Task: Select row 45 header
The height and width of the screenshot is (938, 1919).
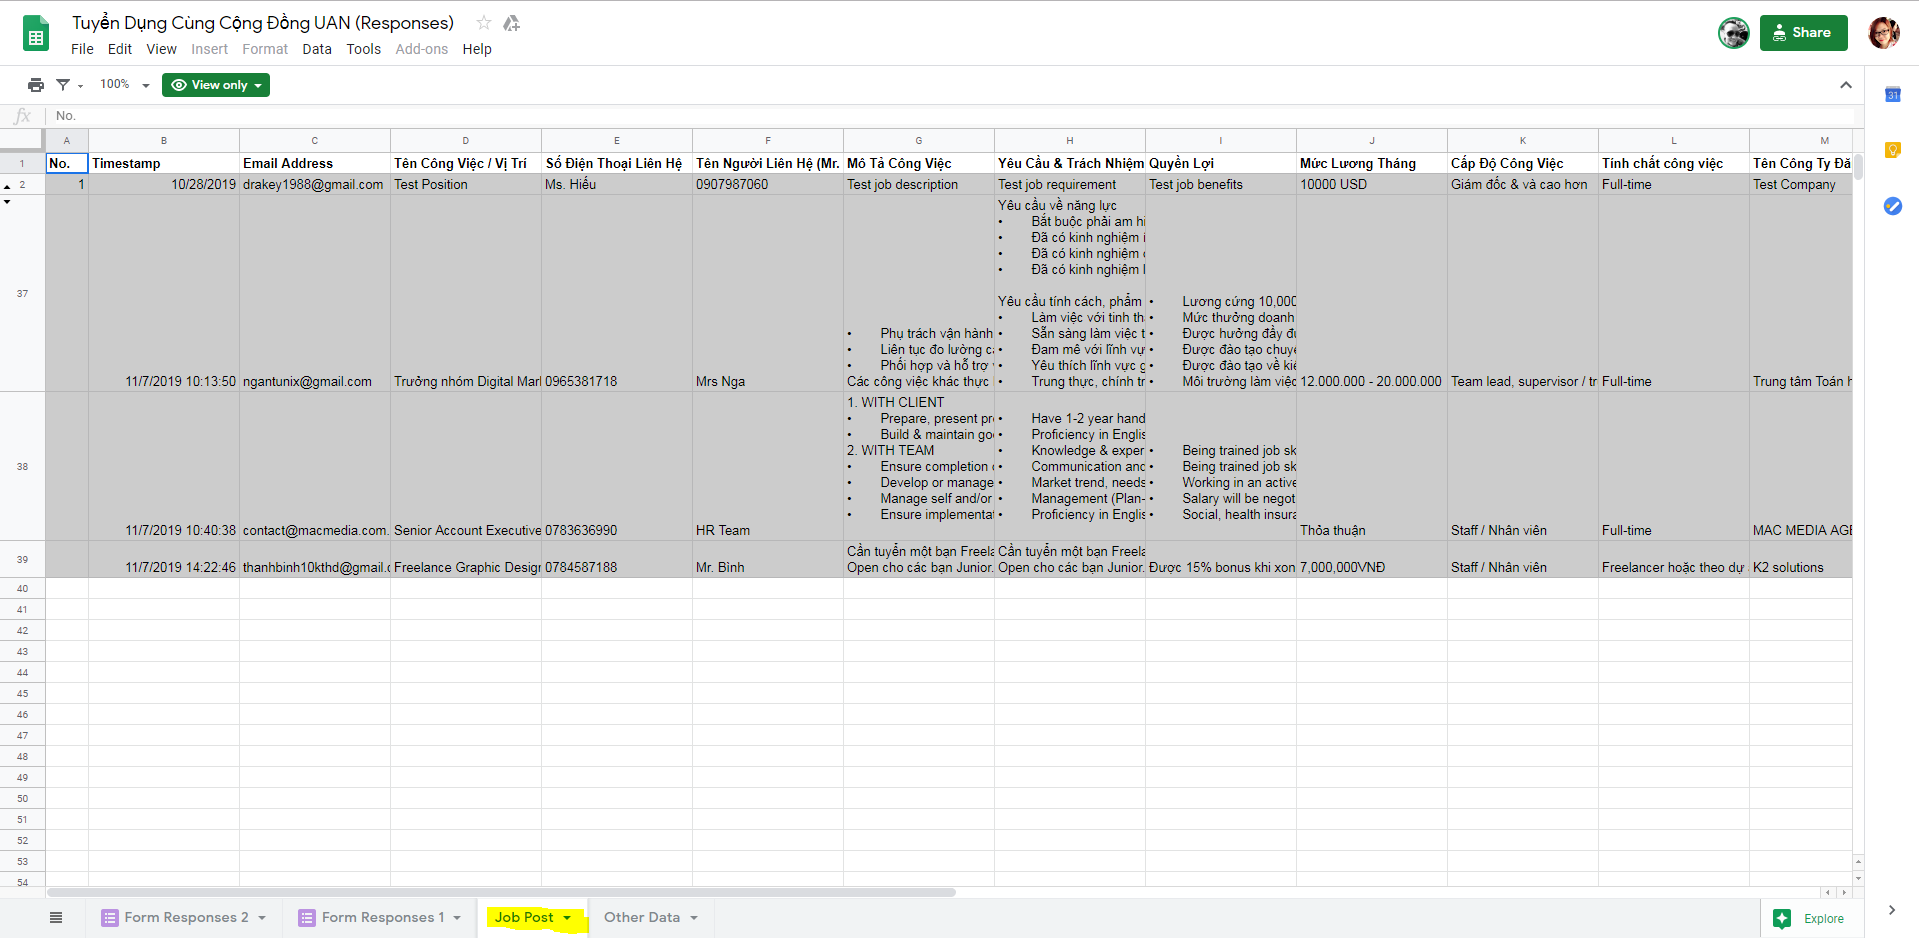Action: [x=22, y=693]
